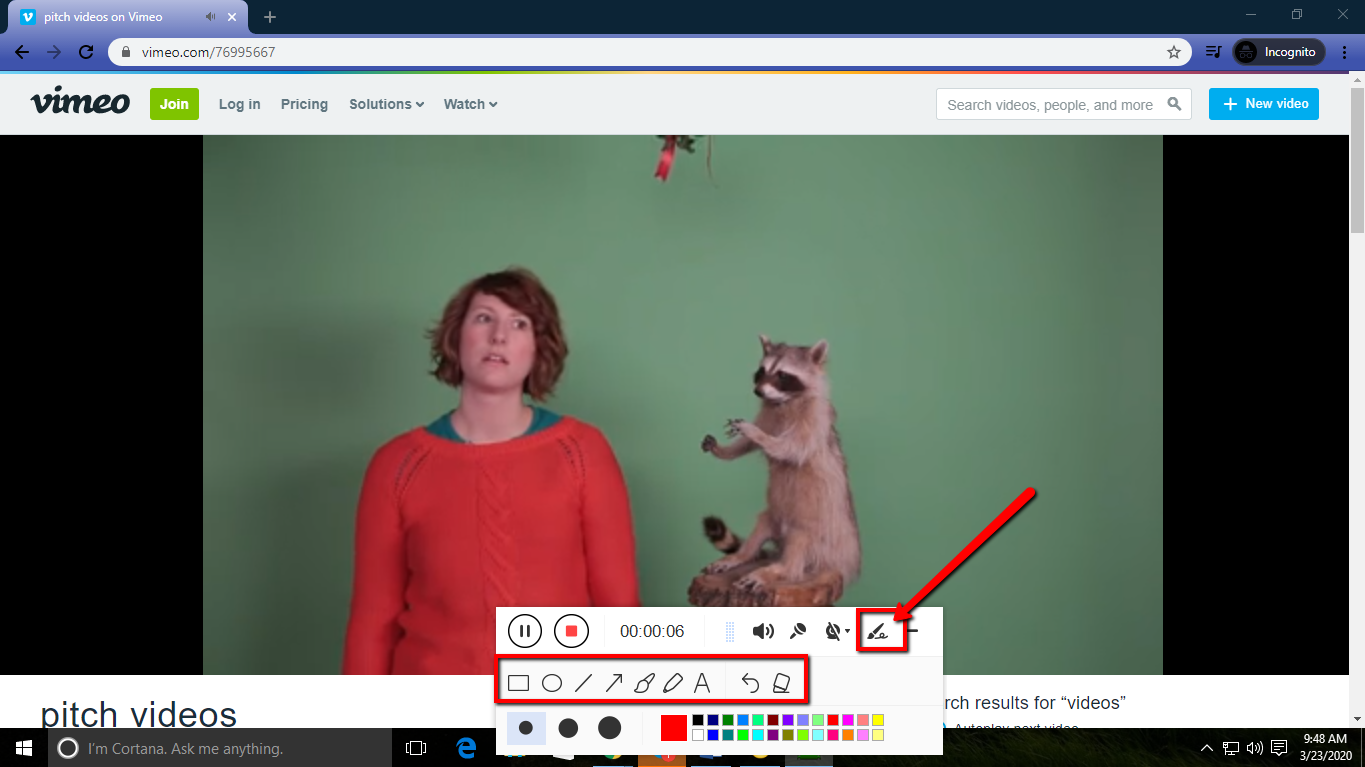This screenshot has height=767, width=1365.
Task: Click the Vimeo logo
Action: (80, 103)
